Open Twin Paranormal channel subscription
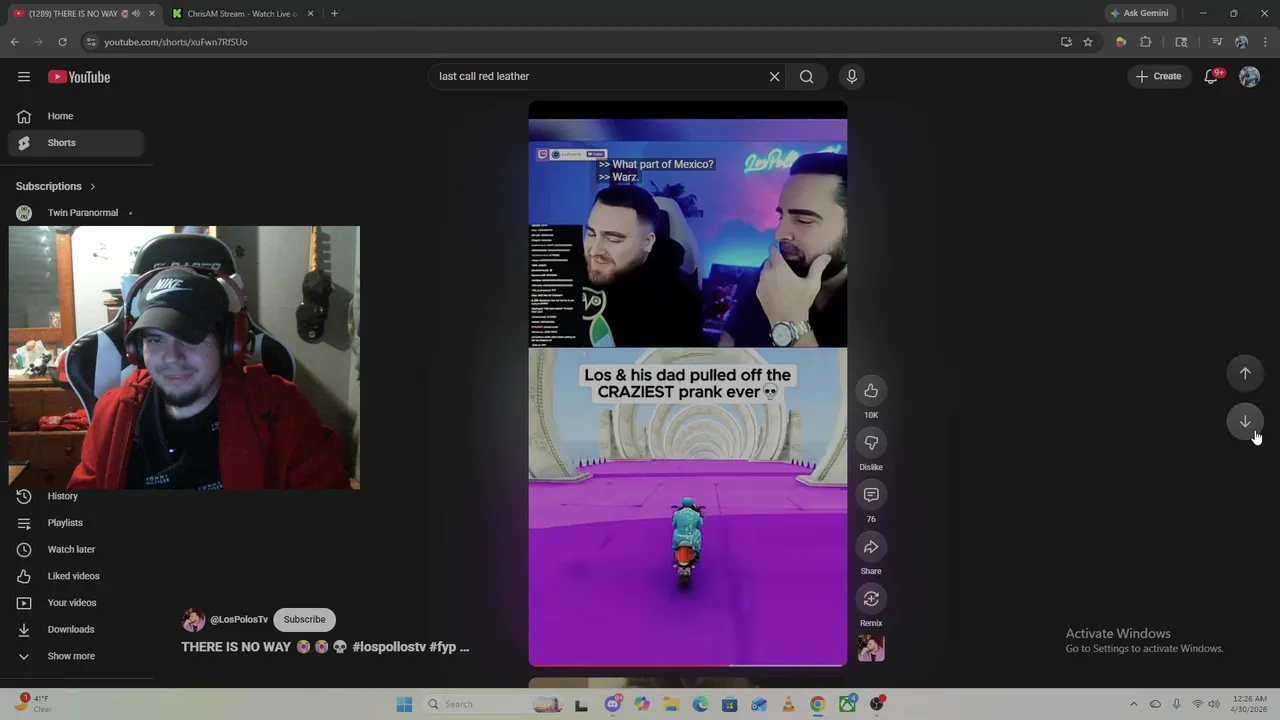Viewport: 1280px width, 720px height. [76, 213]
